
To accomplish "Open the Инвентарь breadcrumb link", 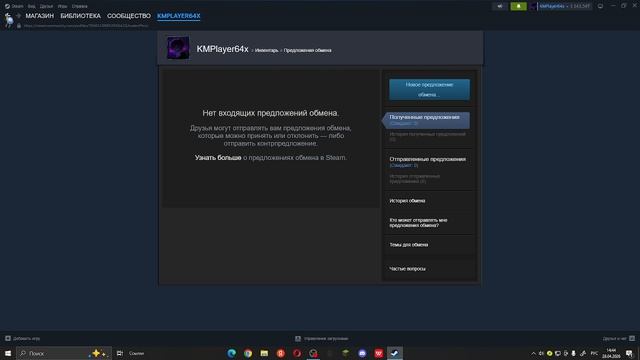I will (267, 50).
